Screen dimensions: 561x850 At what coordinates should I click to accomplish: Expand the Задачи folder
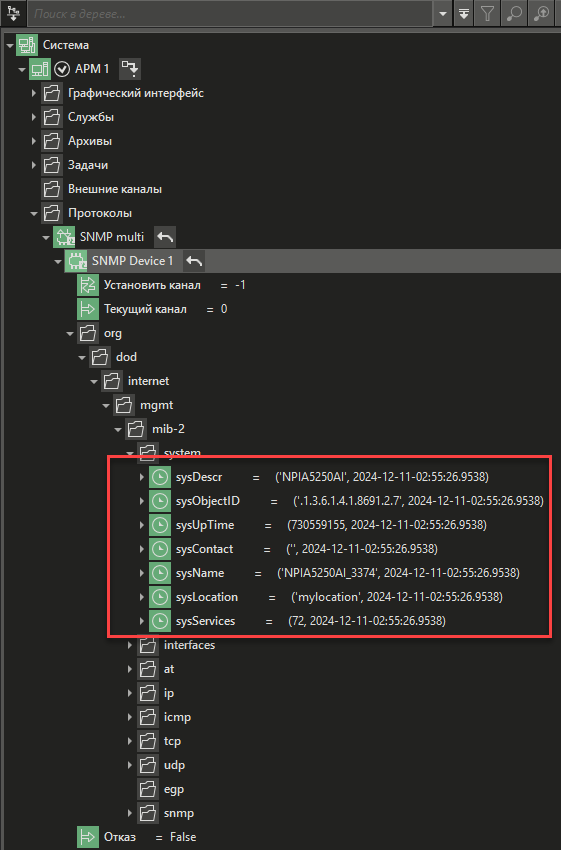click(x=34, y=165)
